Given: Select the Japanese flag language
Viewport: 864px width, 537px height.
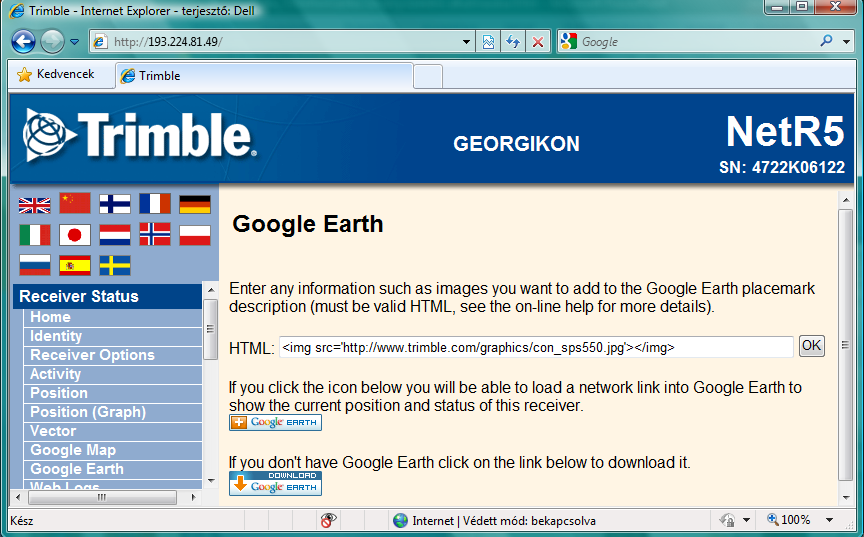Looking at the screenshot, I should coord(75,235).
